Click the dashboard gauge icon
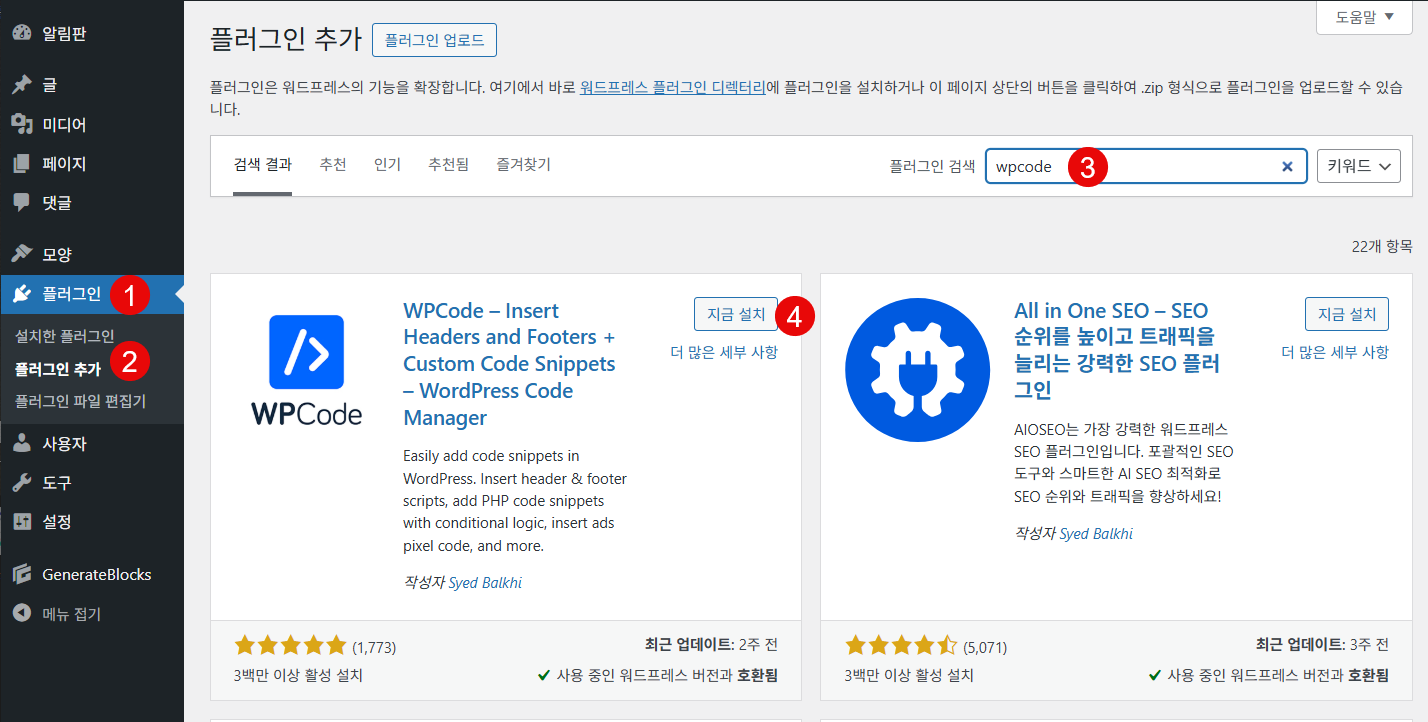The image size is (1428, 722). click(x=22, y=33)
